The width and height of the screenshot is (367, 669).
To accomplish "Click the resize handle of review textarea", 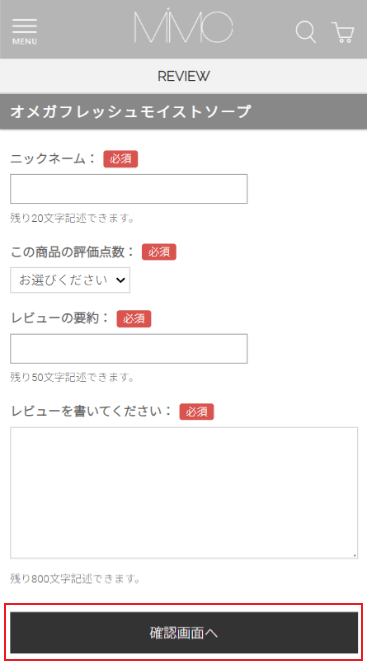I will (x=355, y=556).
